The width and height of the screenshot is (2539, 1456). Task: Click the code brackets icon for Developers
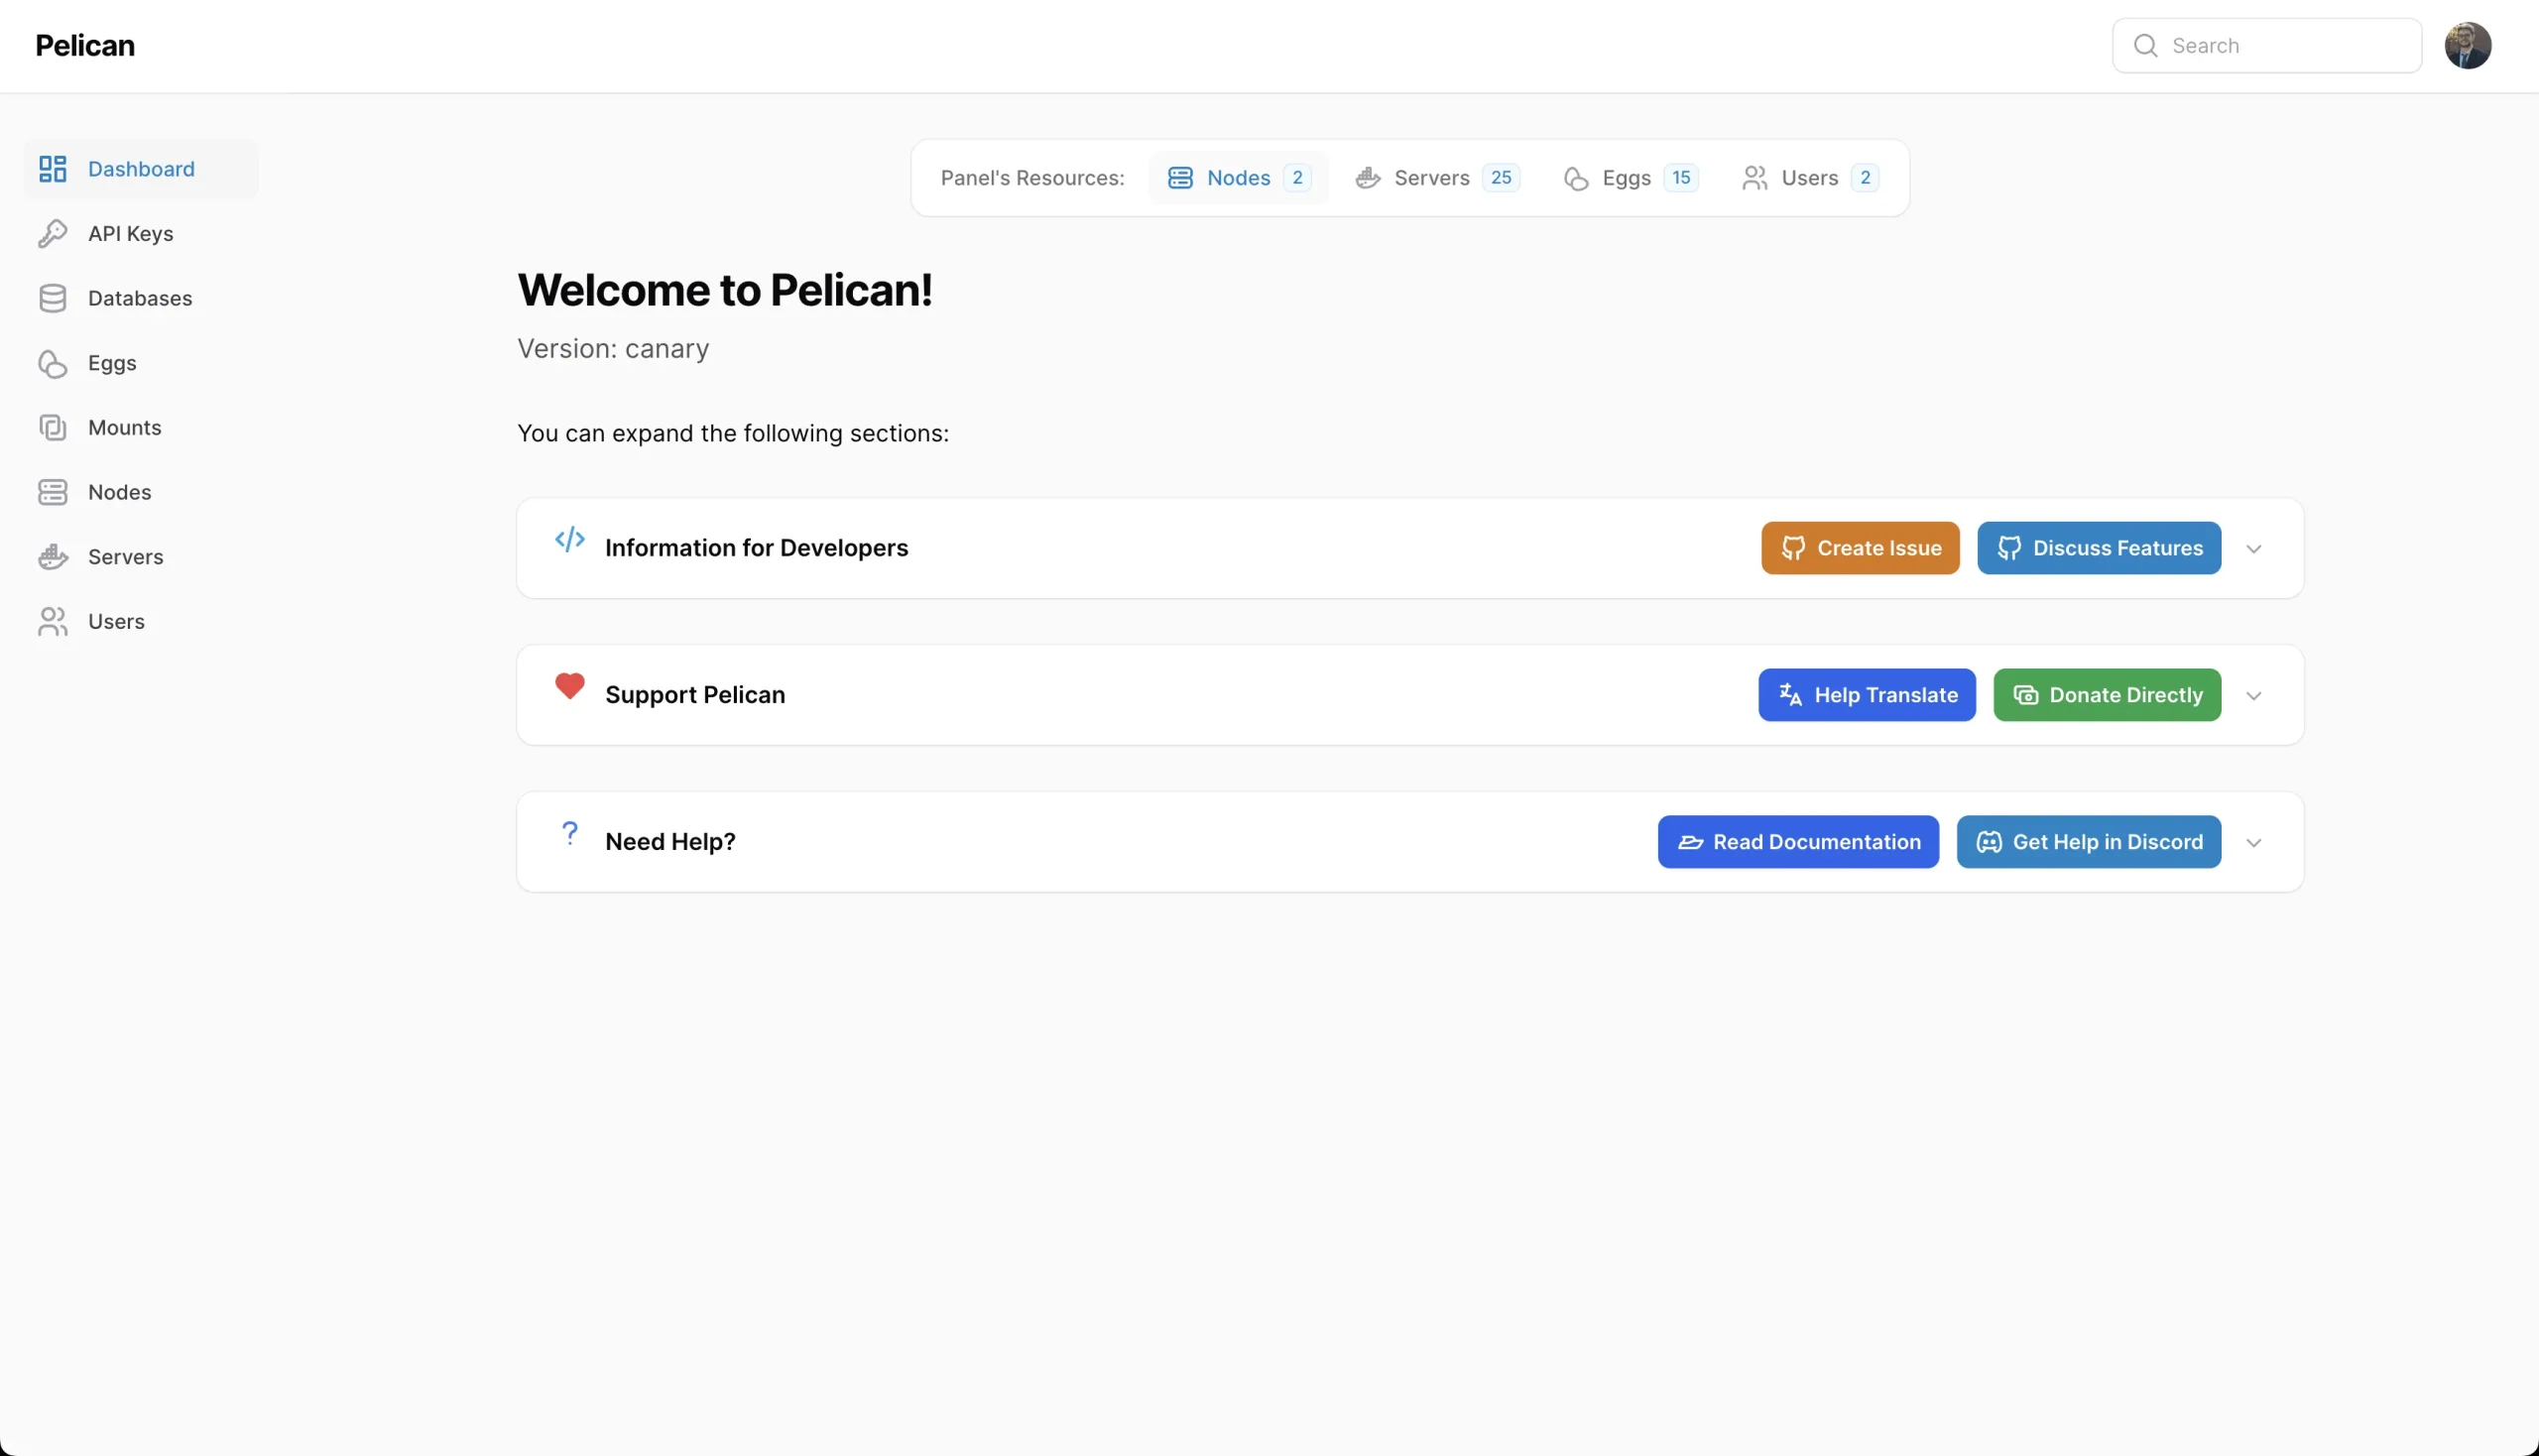click(570, 540)
